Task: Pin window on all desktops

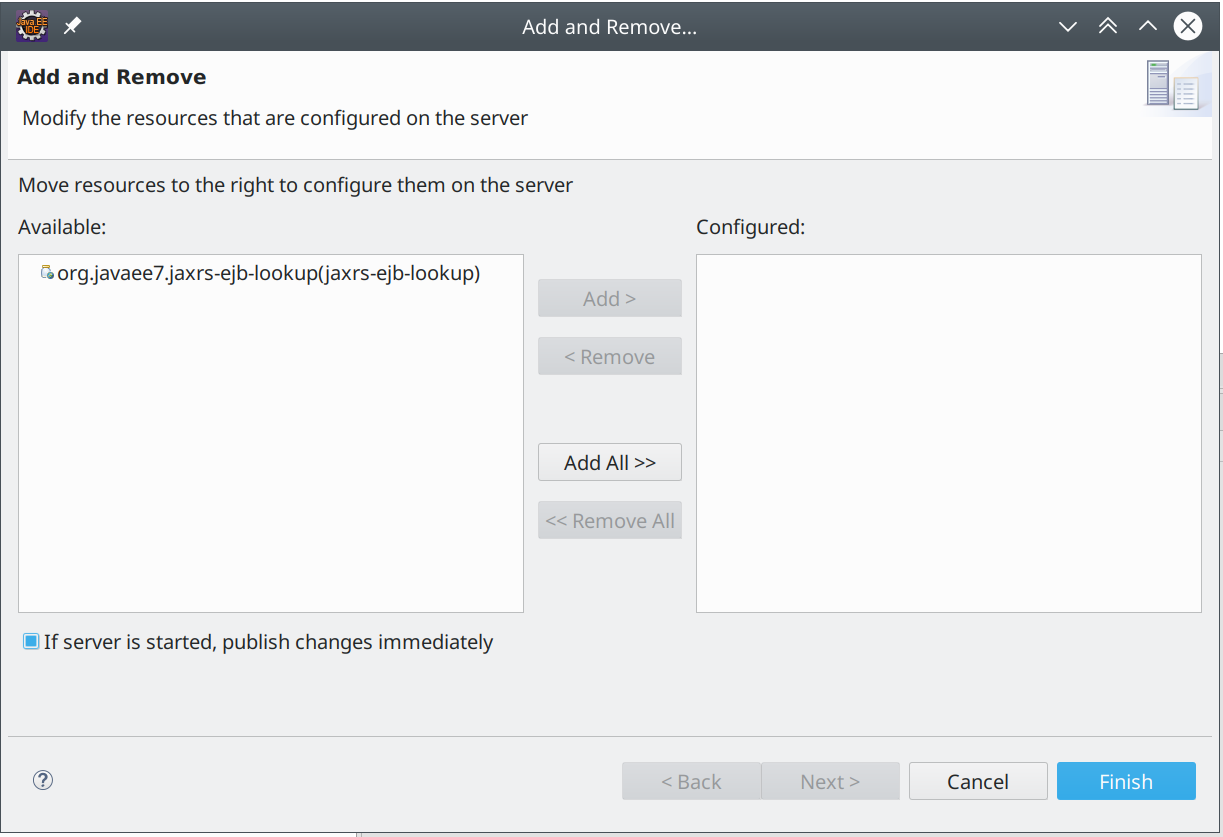Action: tap(73, 26)
